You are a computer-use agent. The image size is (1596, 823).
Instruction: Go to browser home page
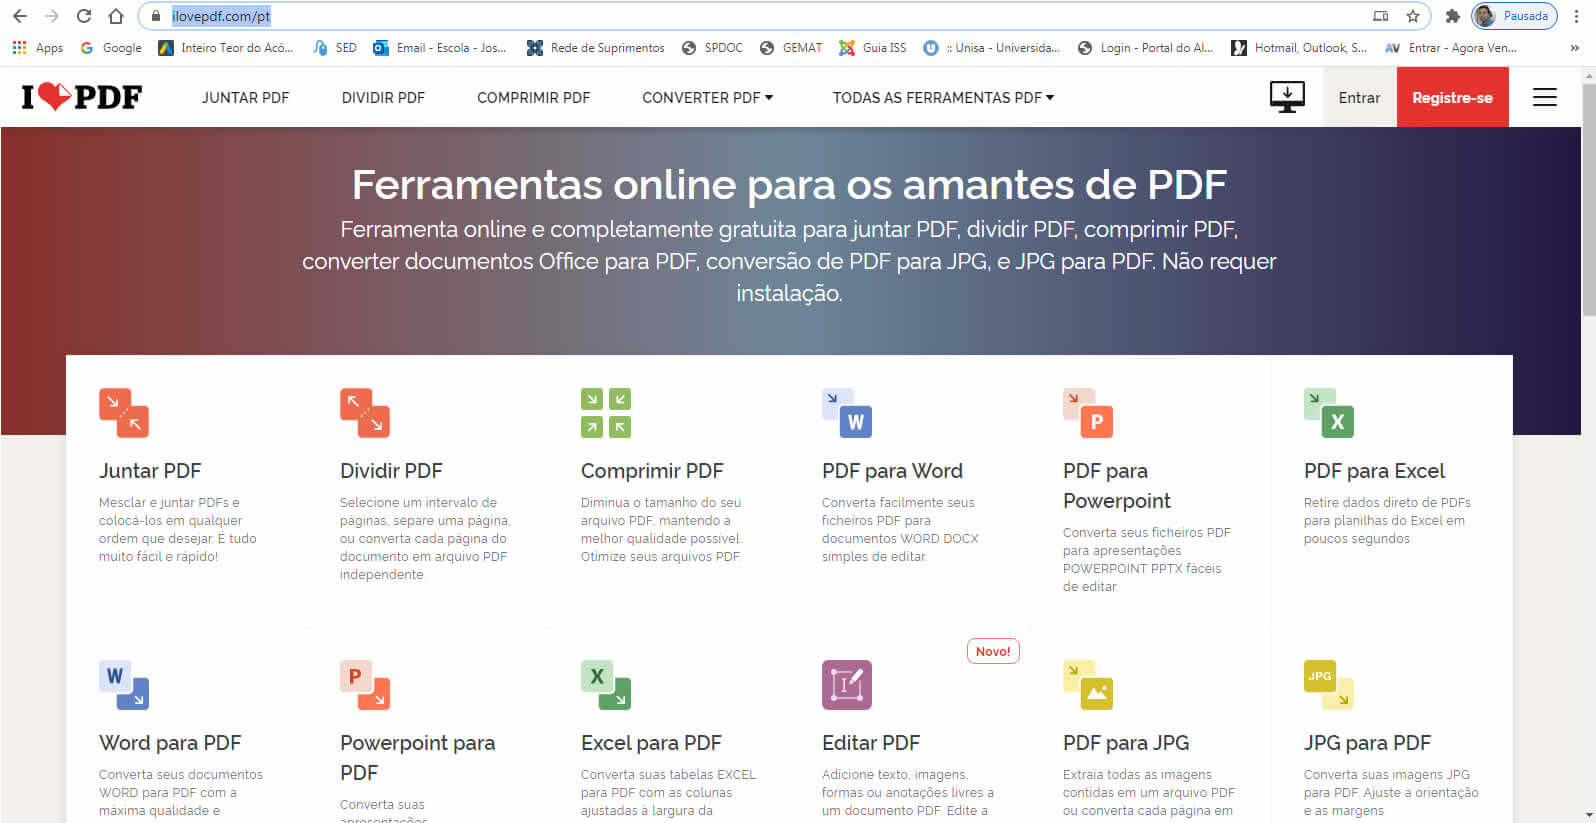(116, 16)
